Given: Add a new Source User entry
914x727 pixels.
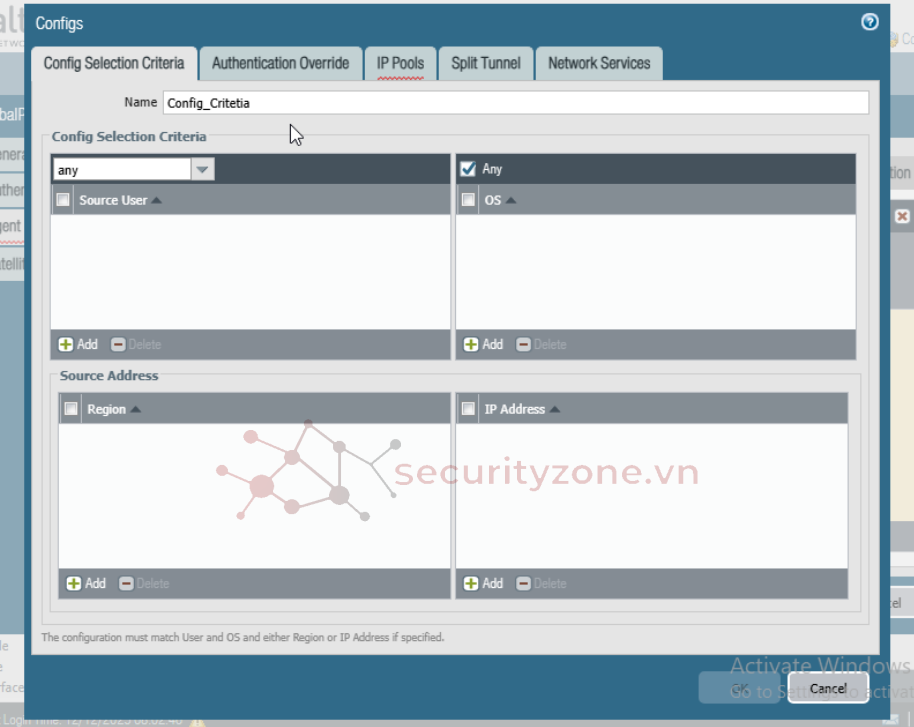Looking at the screenshot, I should (x=78, y=344).
